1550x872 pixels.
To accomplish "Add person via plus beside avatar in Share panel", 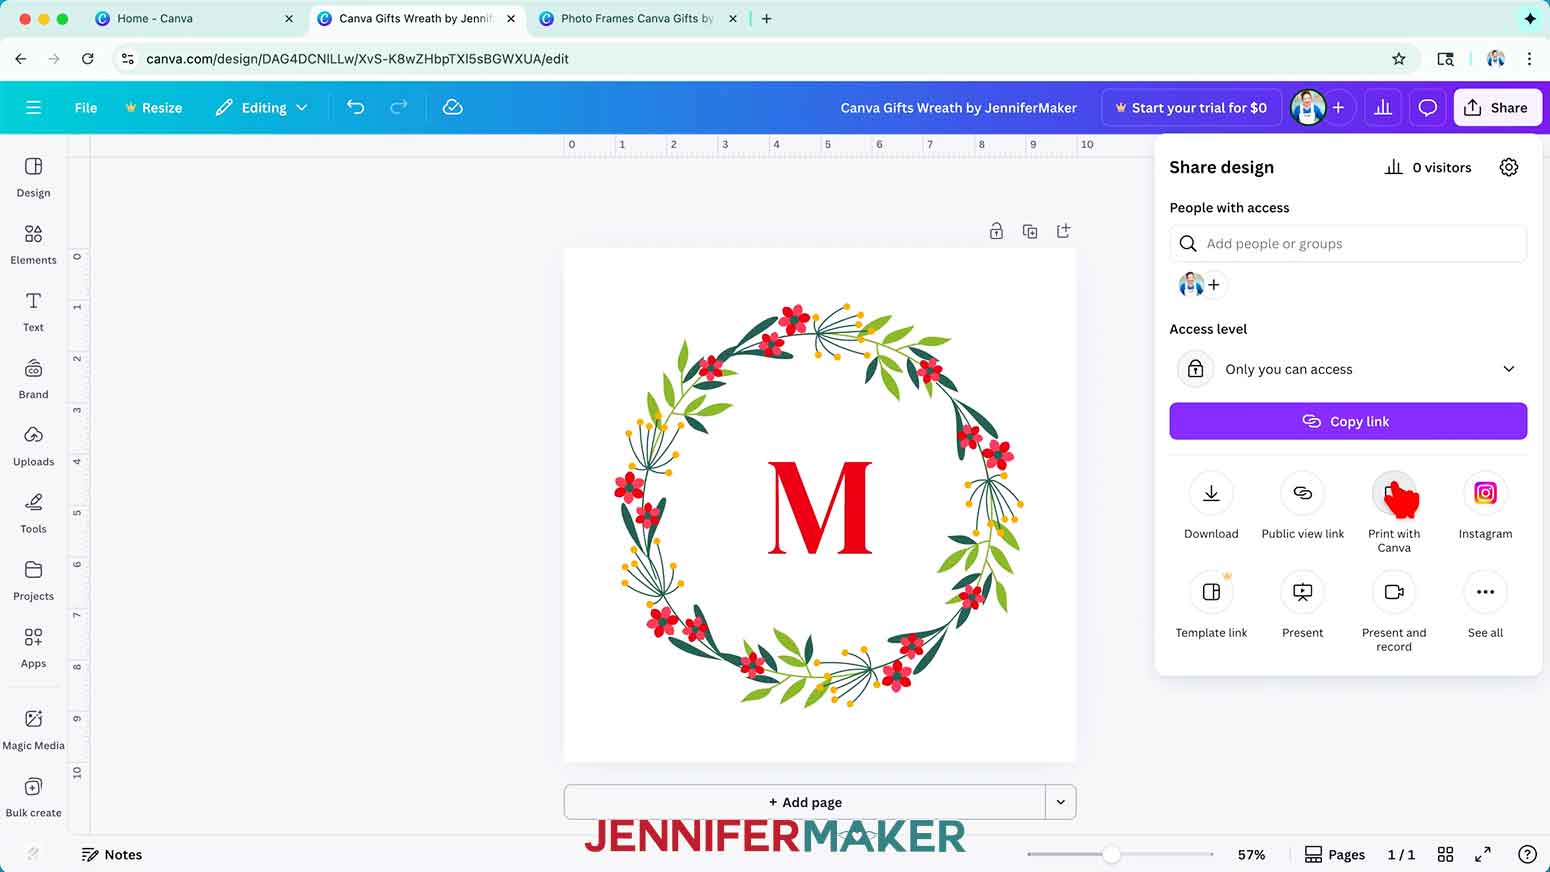I will (x=1214, y=285).
